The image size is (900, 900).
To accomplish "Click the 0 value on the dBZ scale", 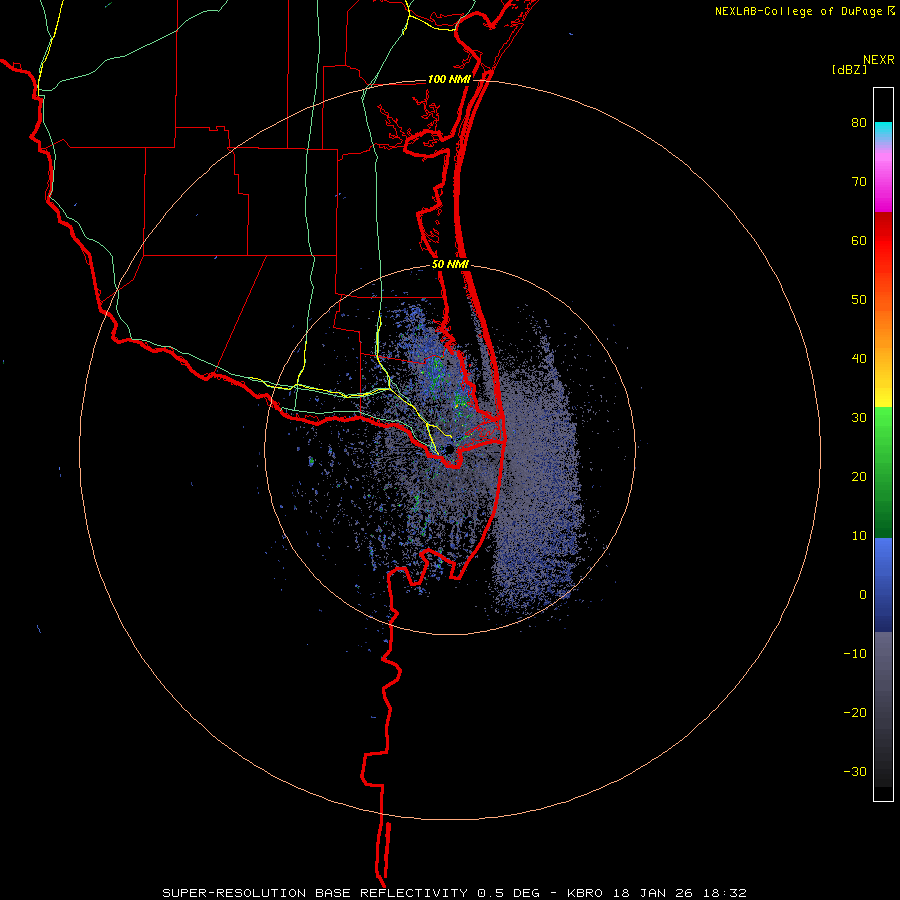I will [863, 595].
